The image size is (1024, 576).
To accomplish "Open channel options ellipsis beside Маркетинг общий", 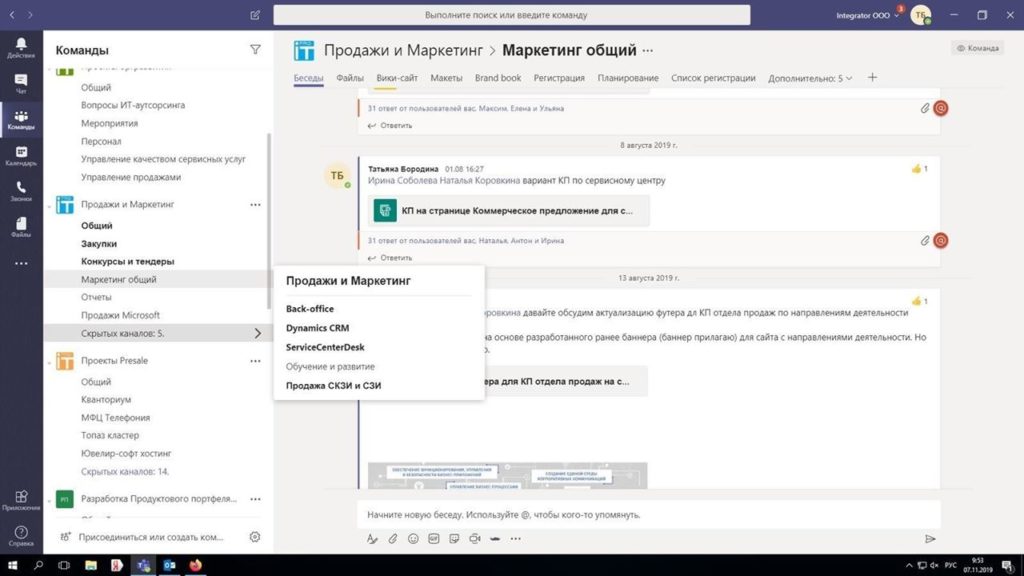I will pyautogui.click(x=647, y=50).
